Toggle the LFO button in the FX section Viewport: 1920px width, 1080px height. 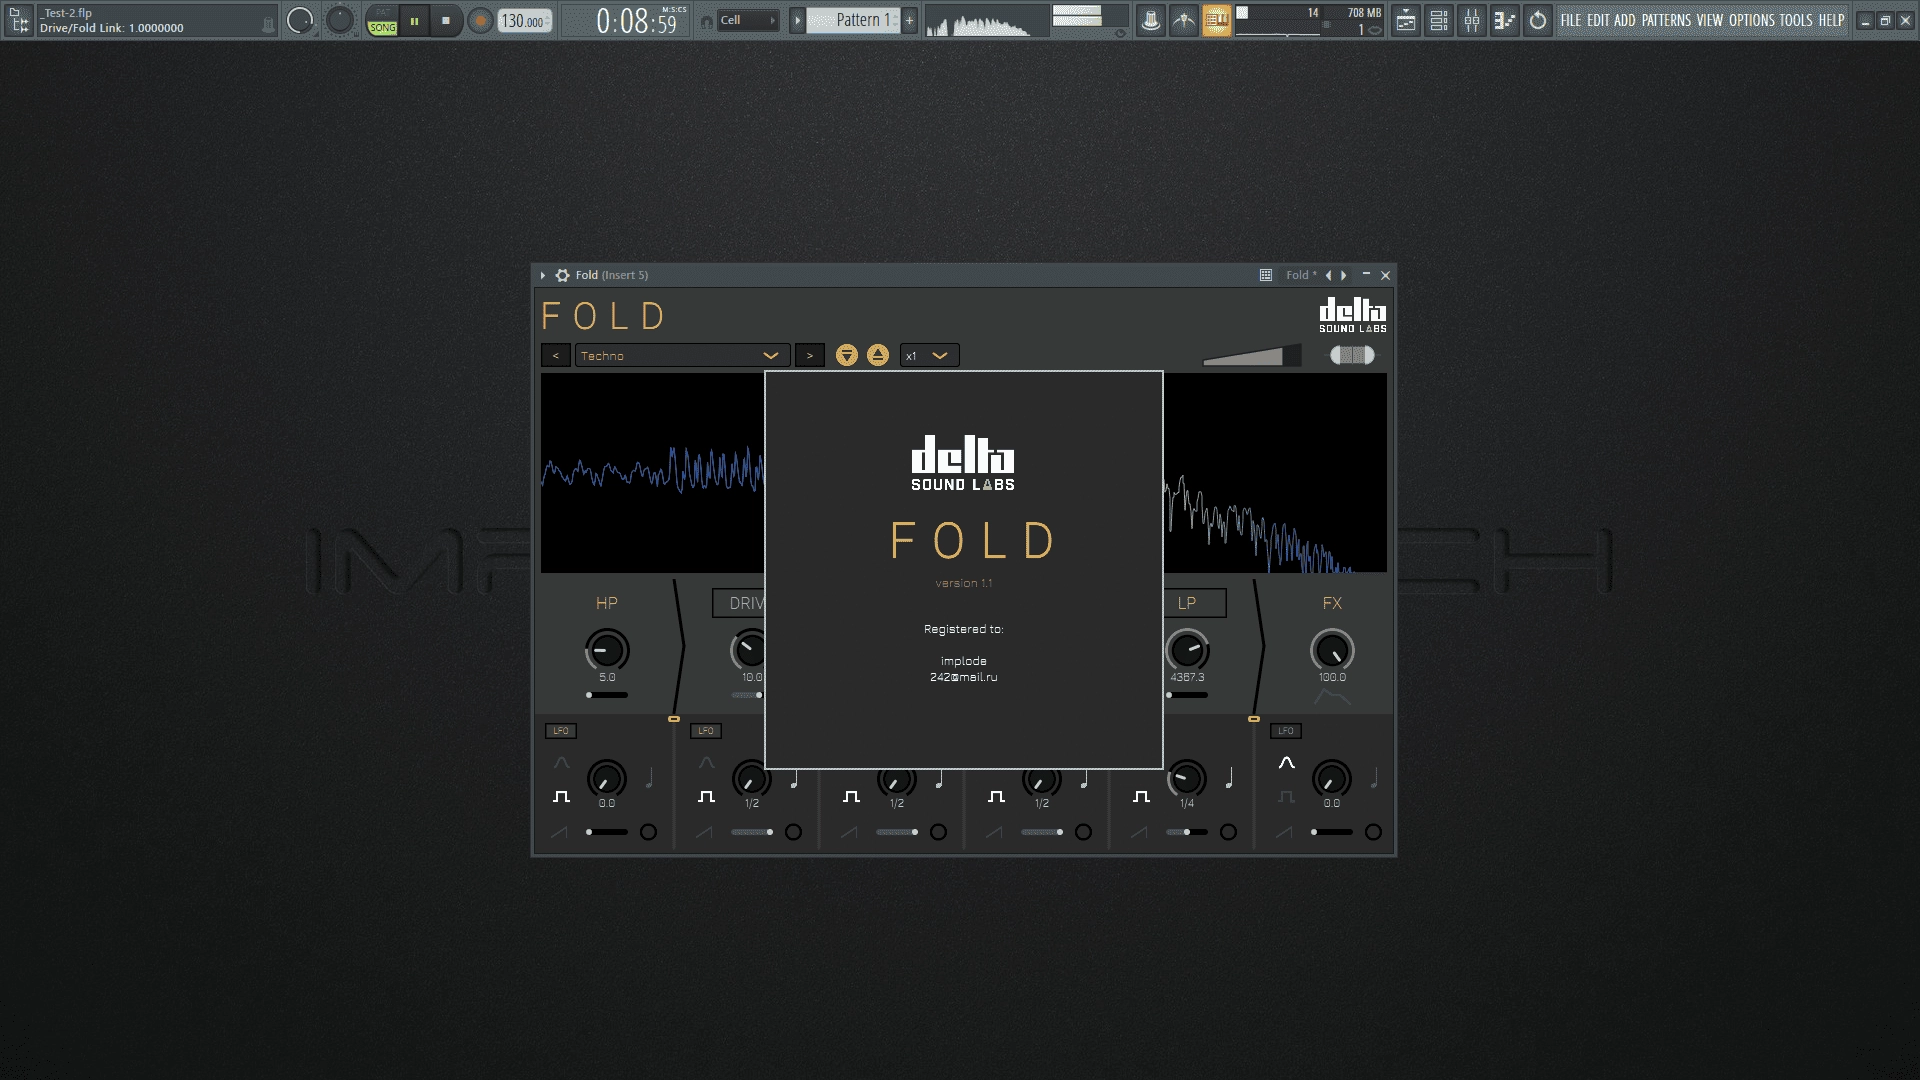1286,731
